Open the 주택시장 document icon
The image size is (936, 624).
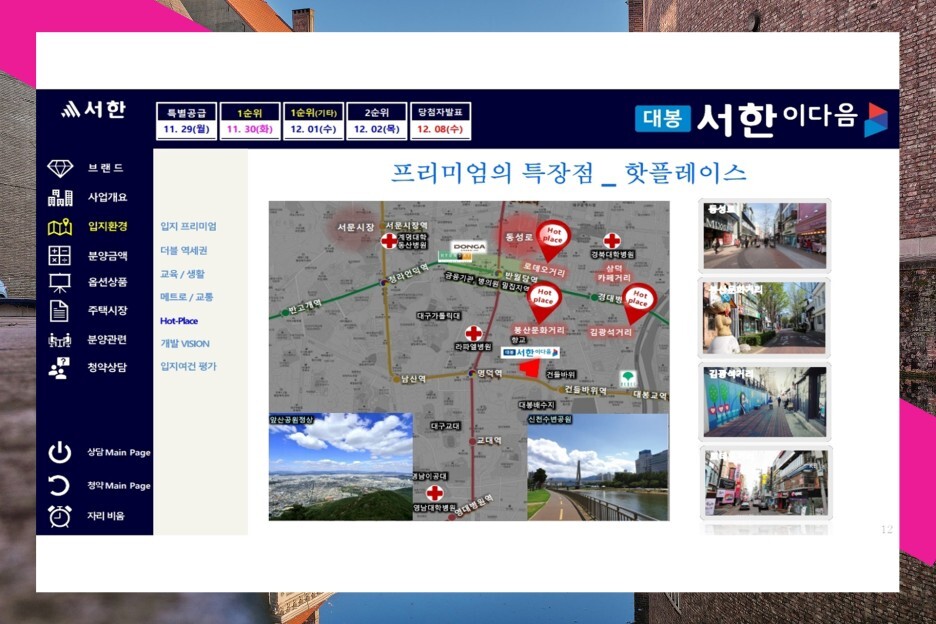(59, 311)
